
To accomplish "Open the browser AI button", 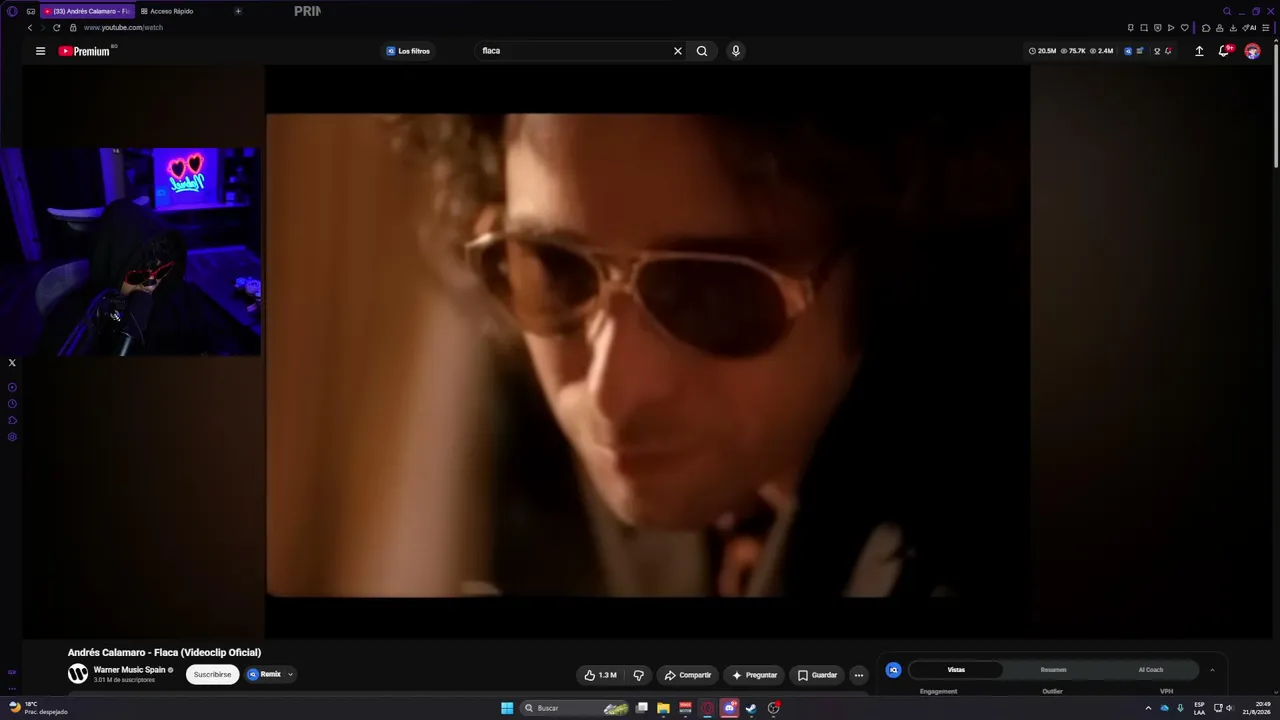I will [x=1249, y=28].
